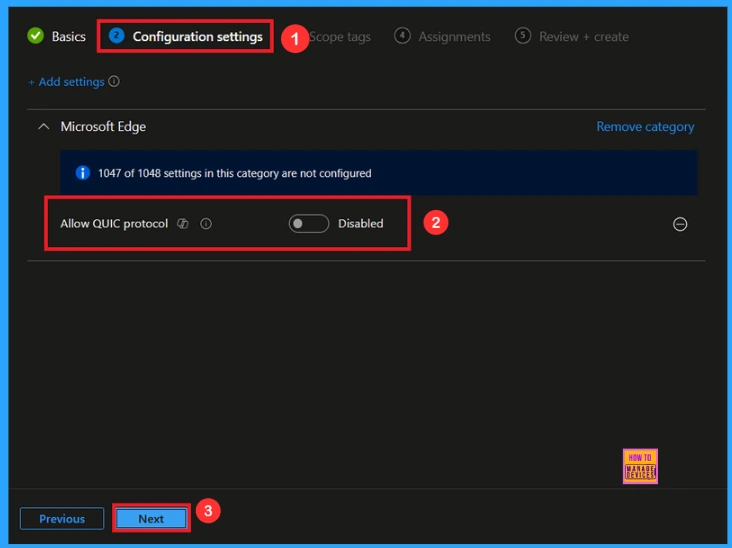Go to the Scope tags step
Image resolution: width=732 pixels, height=548 pixels.
pos(340,37)
